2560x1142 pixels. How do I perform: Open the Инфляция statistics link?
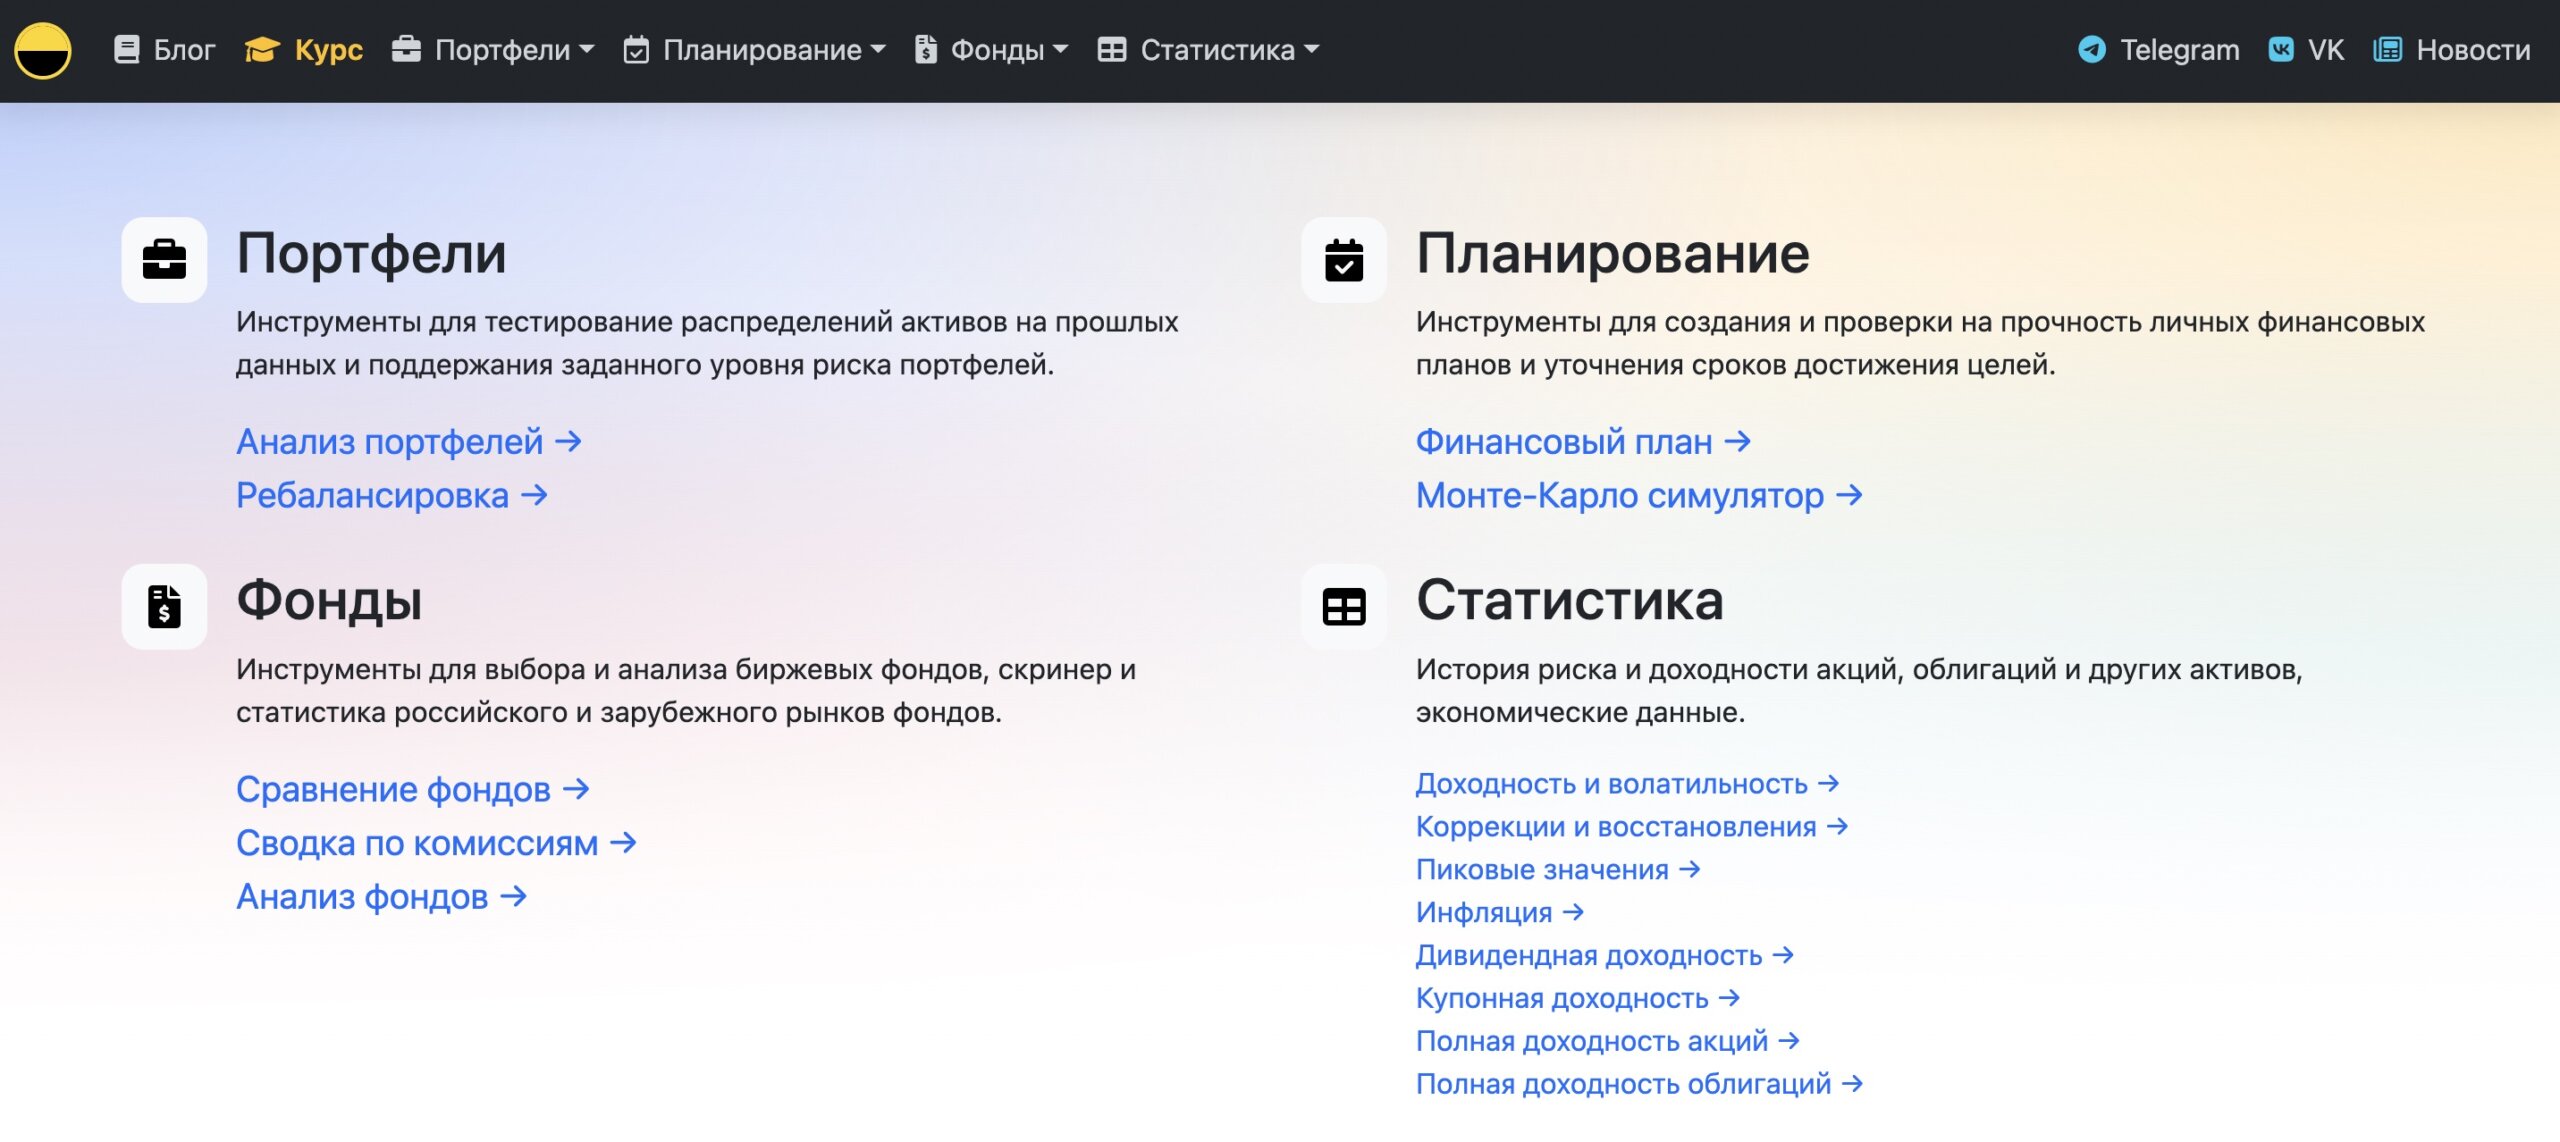pos(1500,913)
